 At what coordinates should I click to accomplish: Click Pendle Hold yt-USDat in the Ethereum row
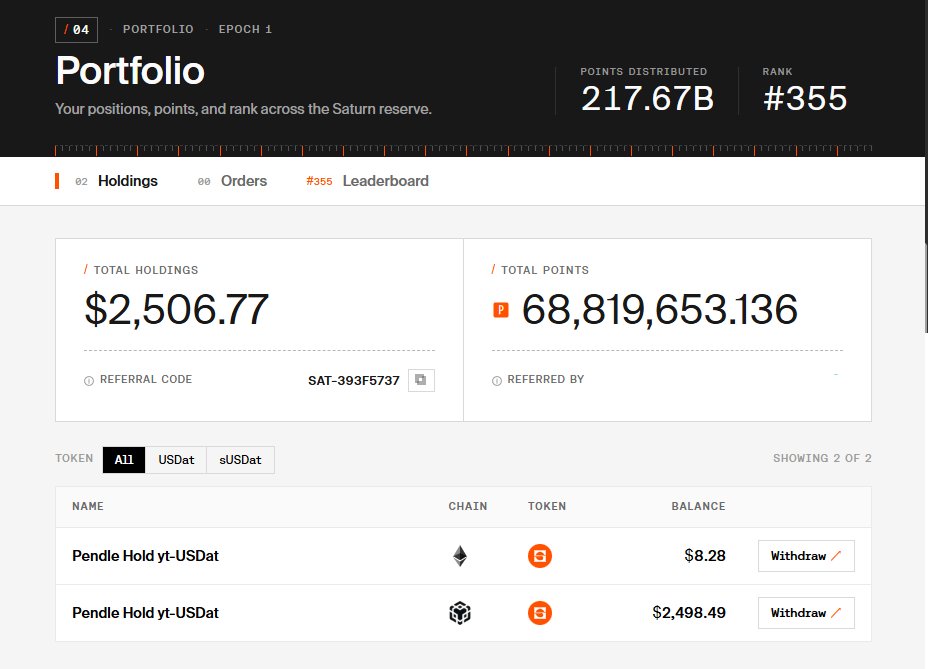(x=145, y=556)
